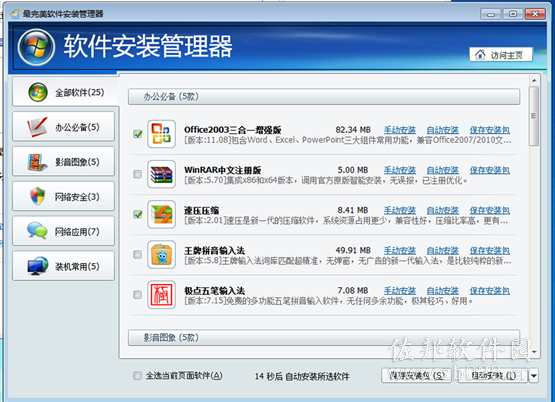Click 保存安装包 link for WinRAR

tap(490, 170)
